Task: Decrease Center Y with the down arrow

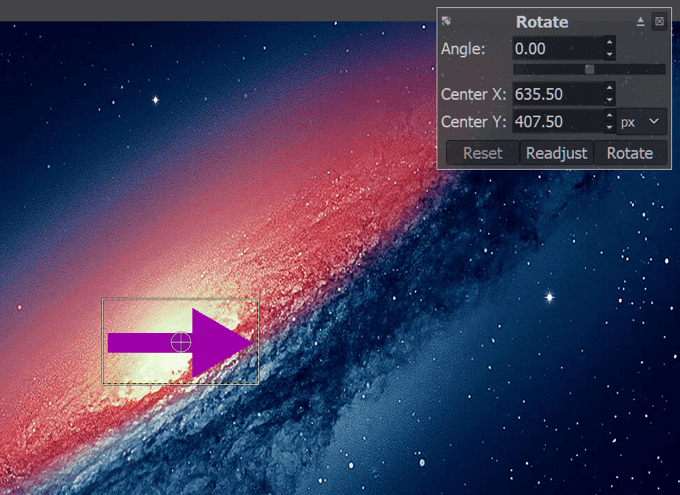Action: (609, 128)
